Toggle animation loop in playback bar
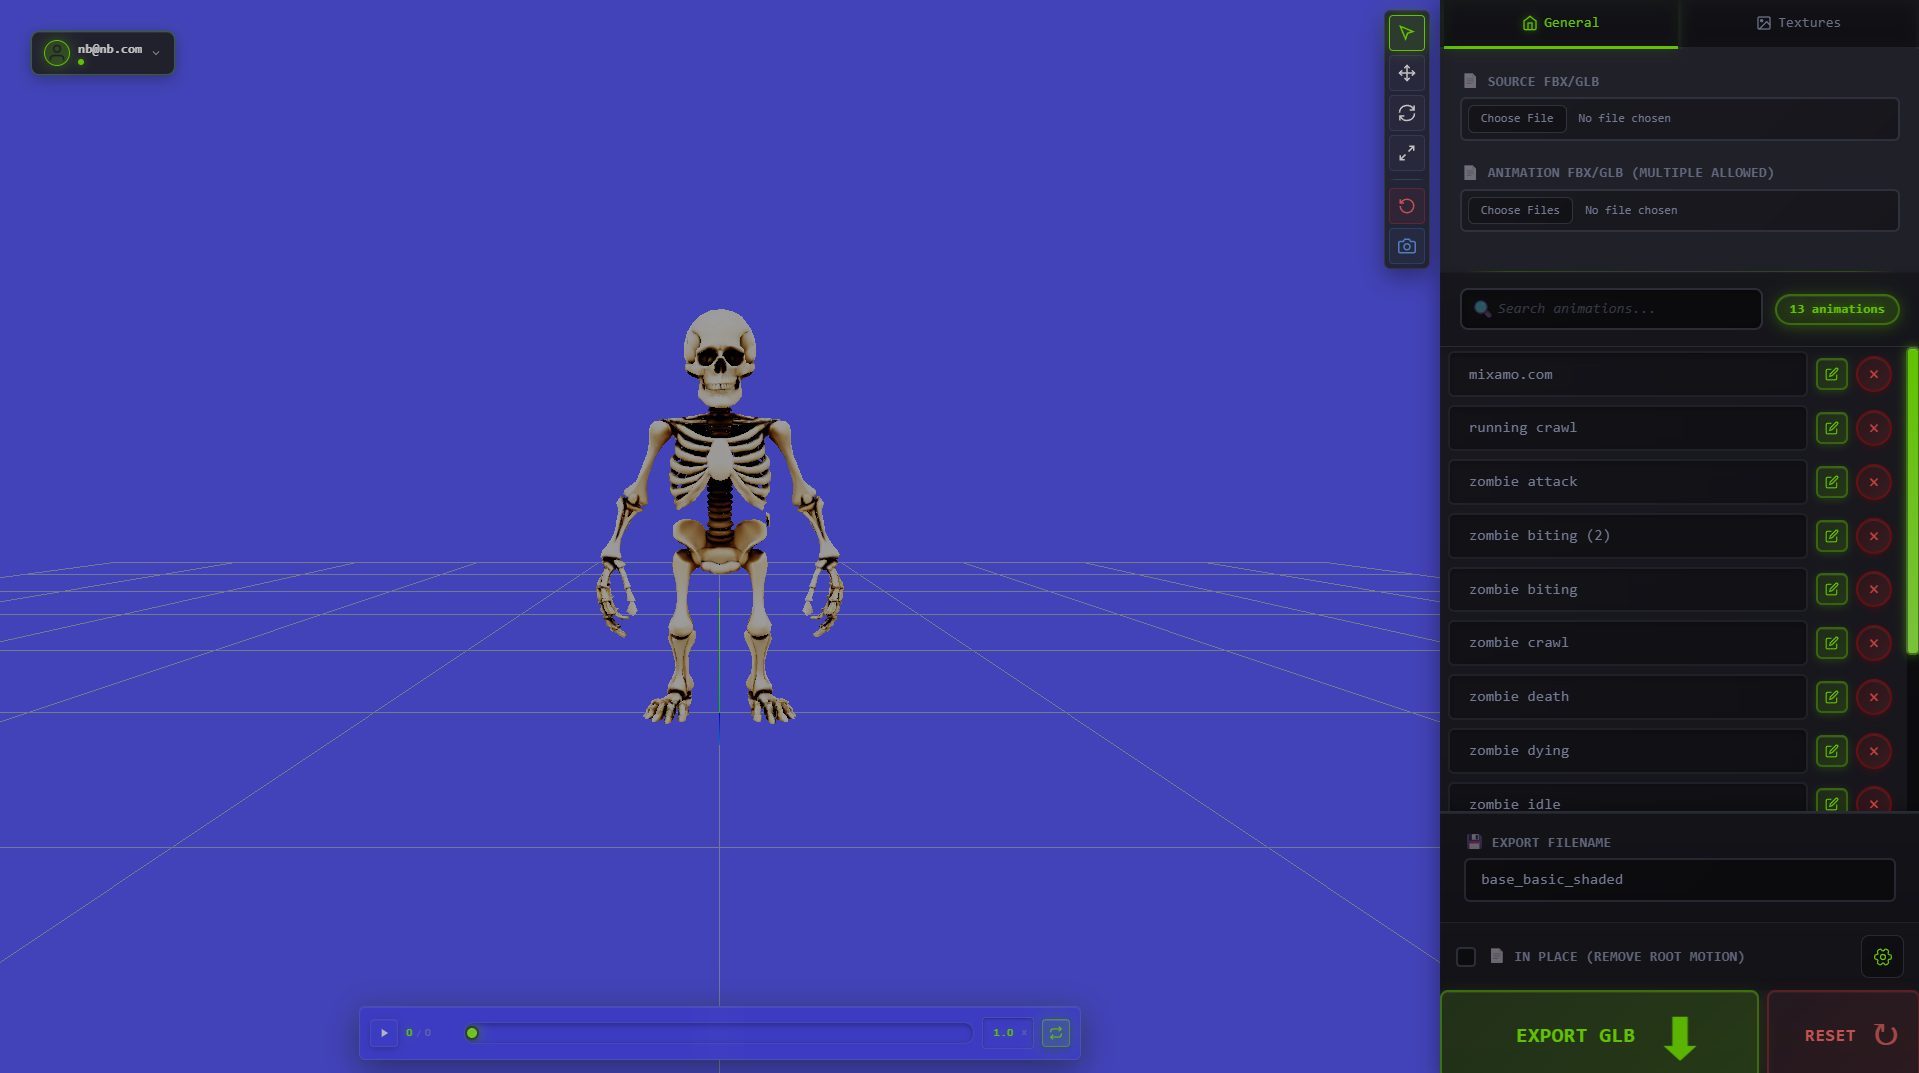Screen dimensions: 1919x1073 point(1056,1033)
